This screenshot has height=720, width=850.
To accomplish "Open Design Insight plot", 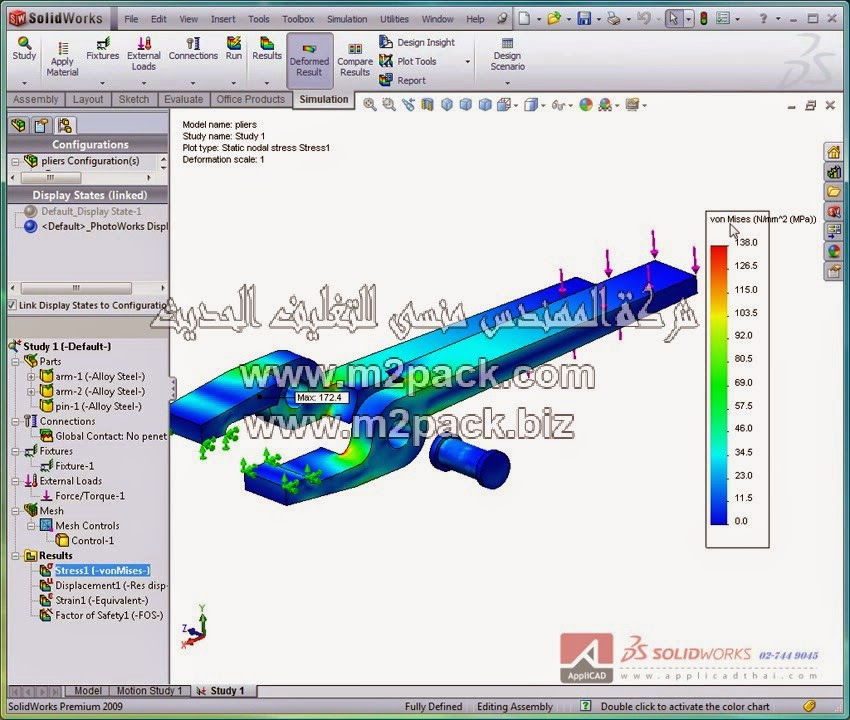I will pos(416,42).
